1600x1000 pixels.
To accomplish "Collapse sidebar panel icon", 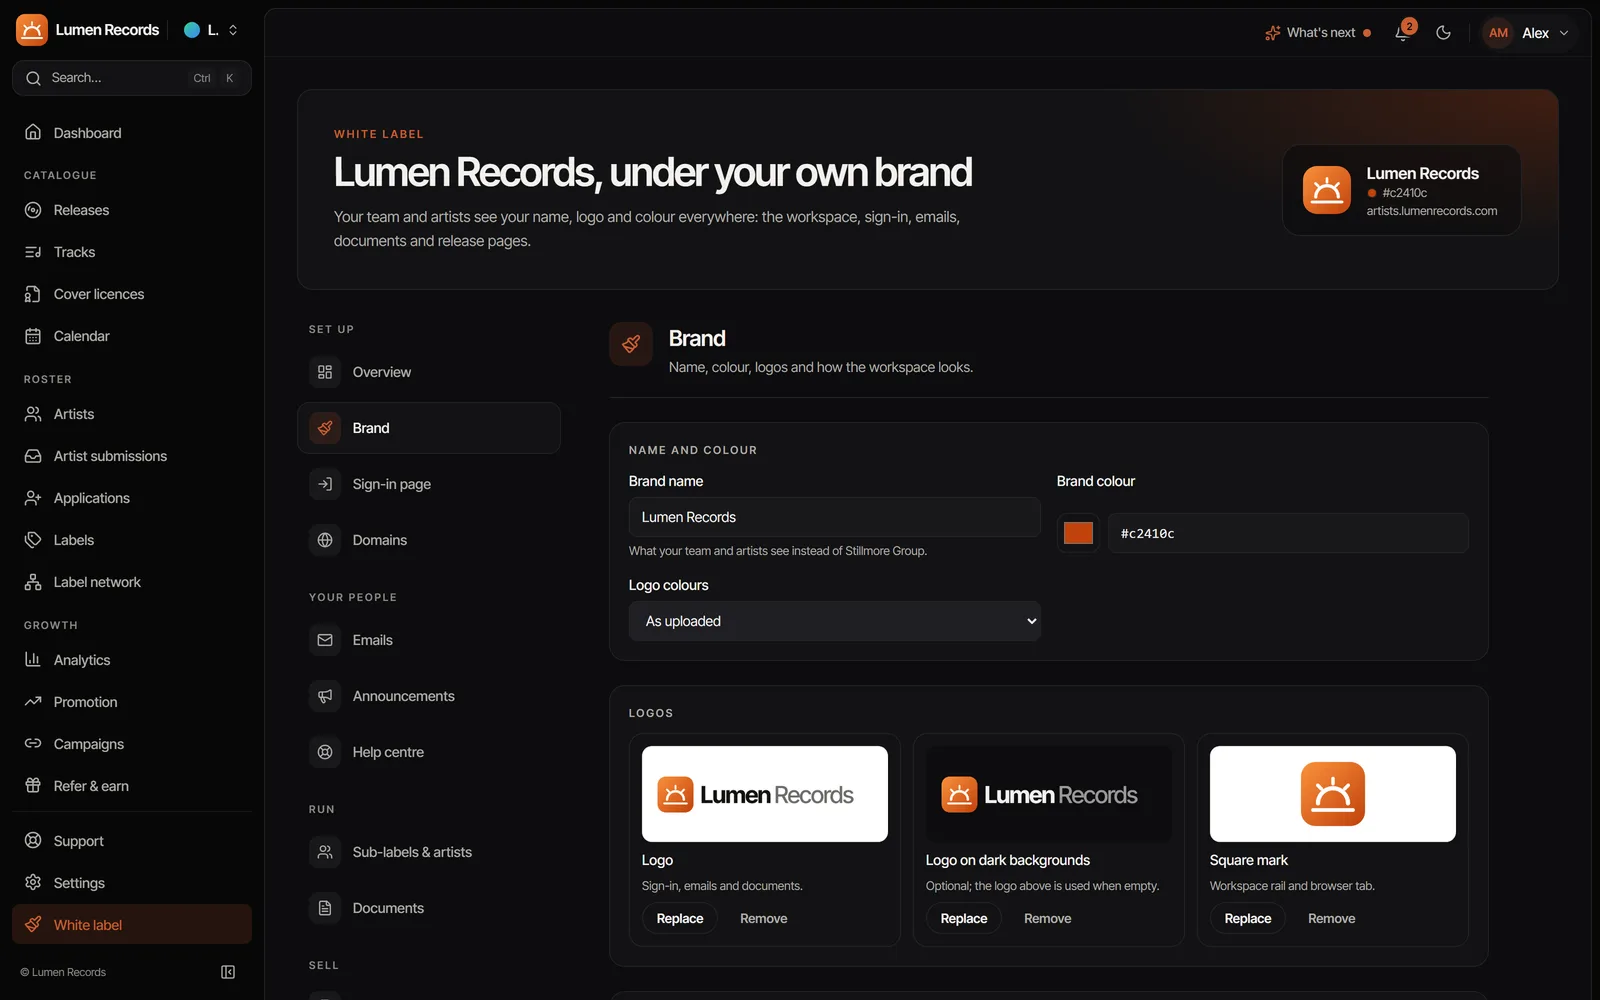I will point(228,972).
